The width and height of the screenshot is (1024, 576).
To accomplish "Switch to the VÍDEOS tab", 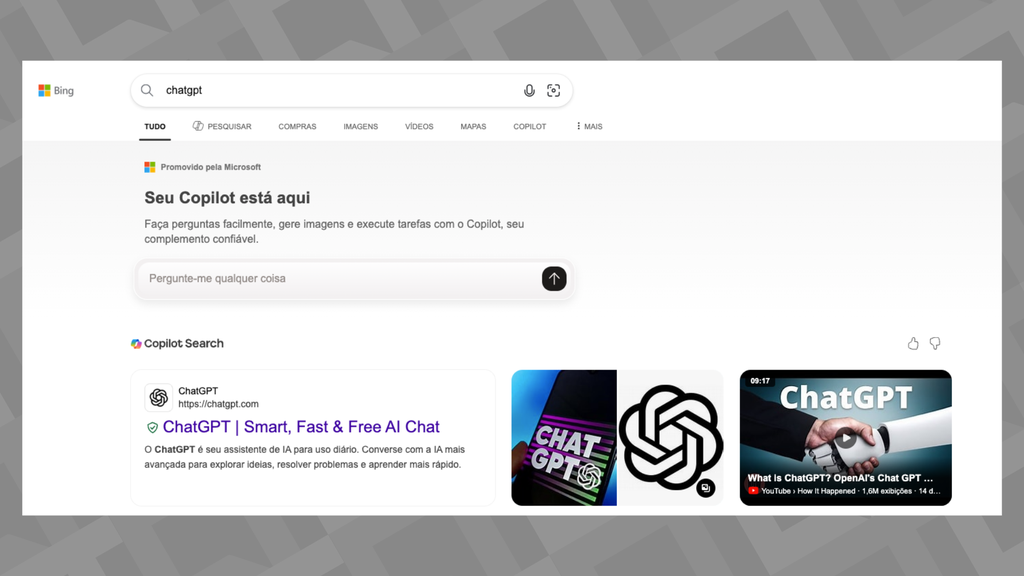I will (418, 126).
